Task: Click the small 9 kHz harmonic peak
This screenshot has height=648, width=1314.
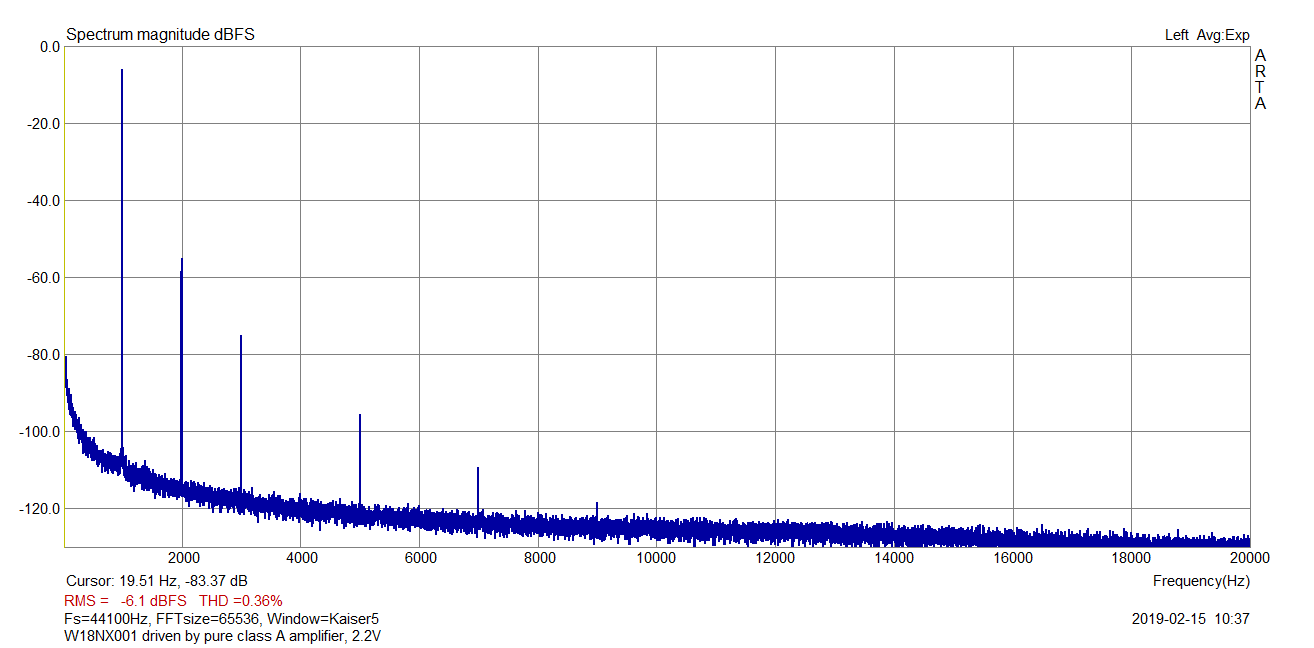Action: (x=597, y=510)
